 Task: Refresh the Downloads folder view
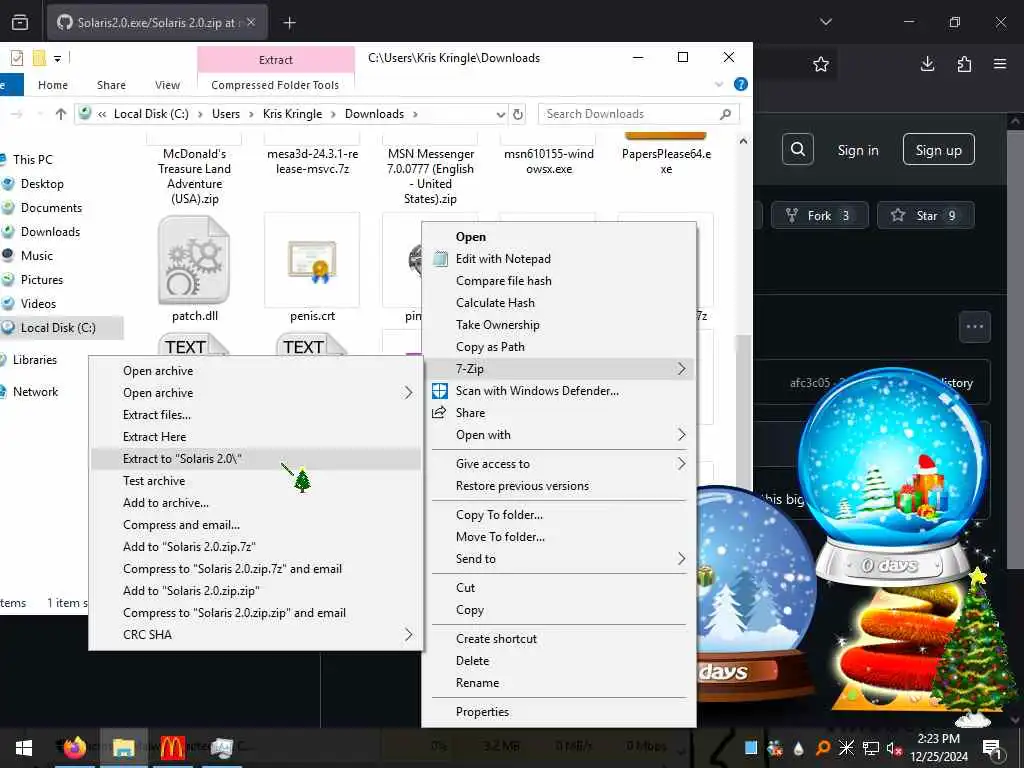tap(518, 114)
